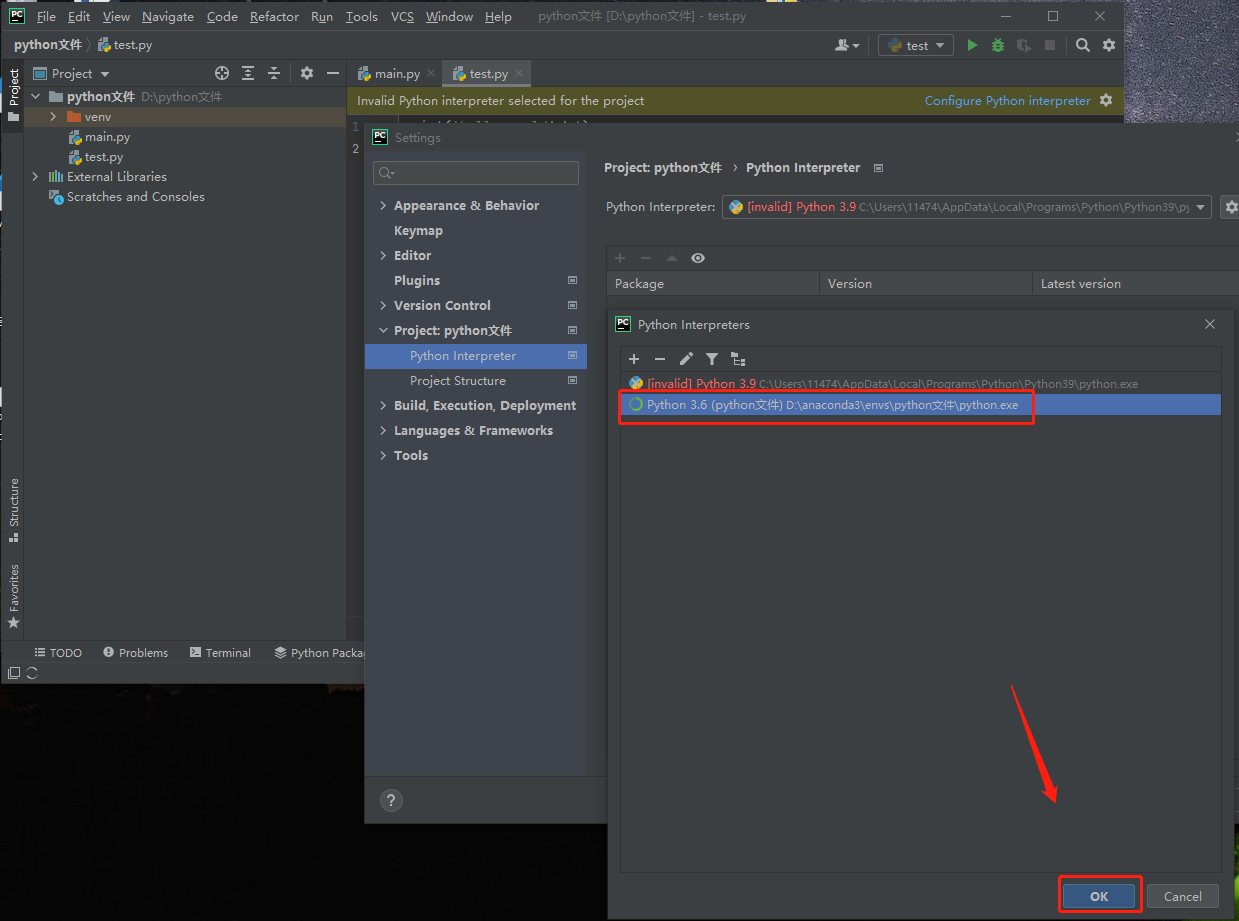The width and height of the screenshot is (1239, 921).
Task: Click OK in Python Interpreters dialog
Action: coord(1099,896)
